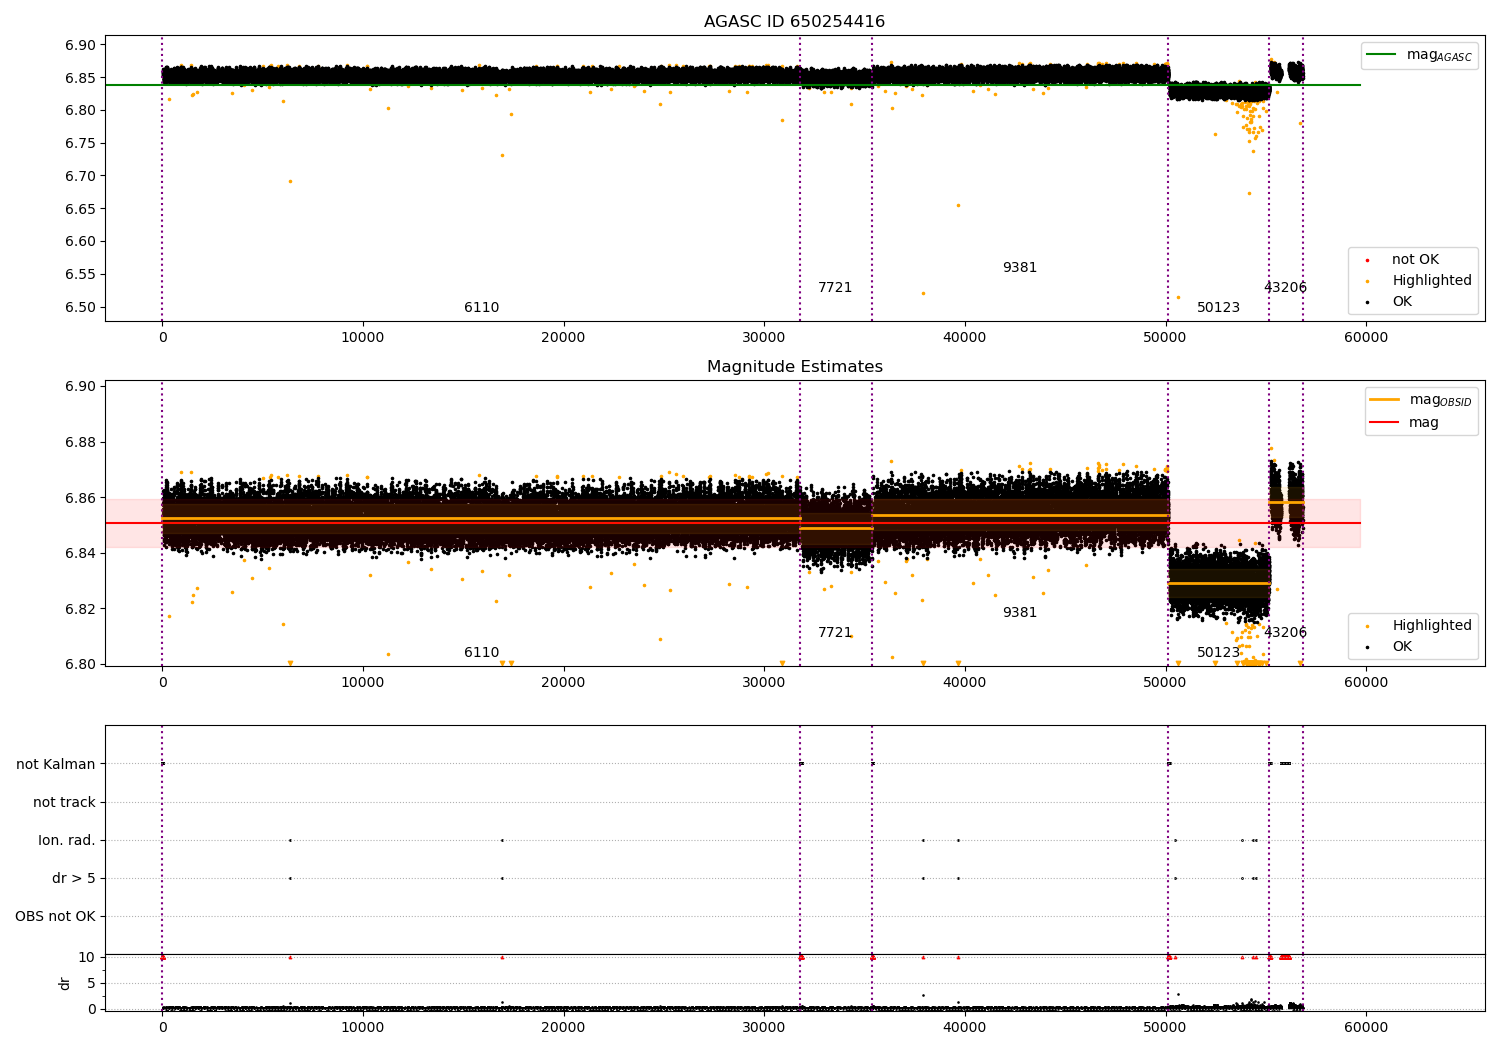
Task: Click x-axis tick 40000 under Magnitude Estimates plot
Action: pos(965,683)
